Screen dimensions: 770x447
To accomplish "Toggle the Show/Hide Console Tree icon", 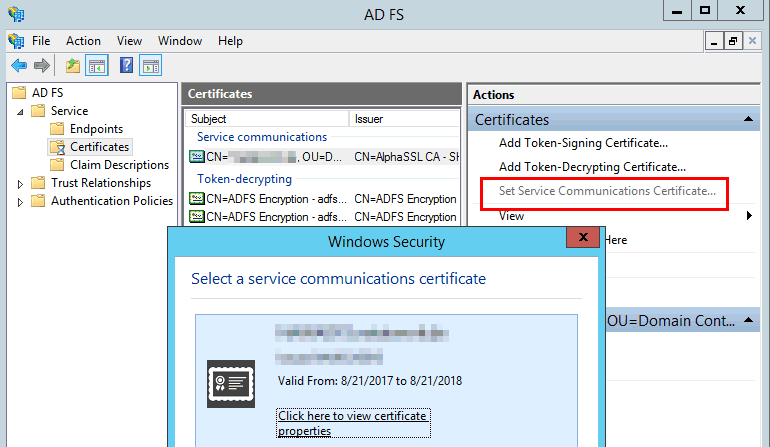I will (x=97, y=65).
